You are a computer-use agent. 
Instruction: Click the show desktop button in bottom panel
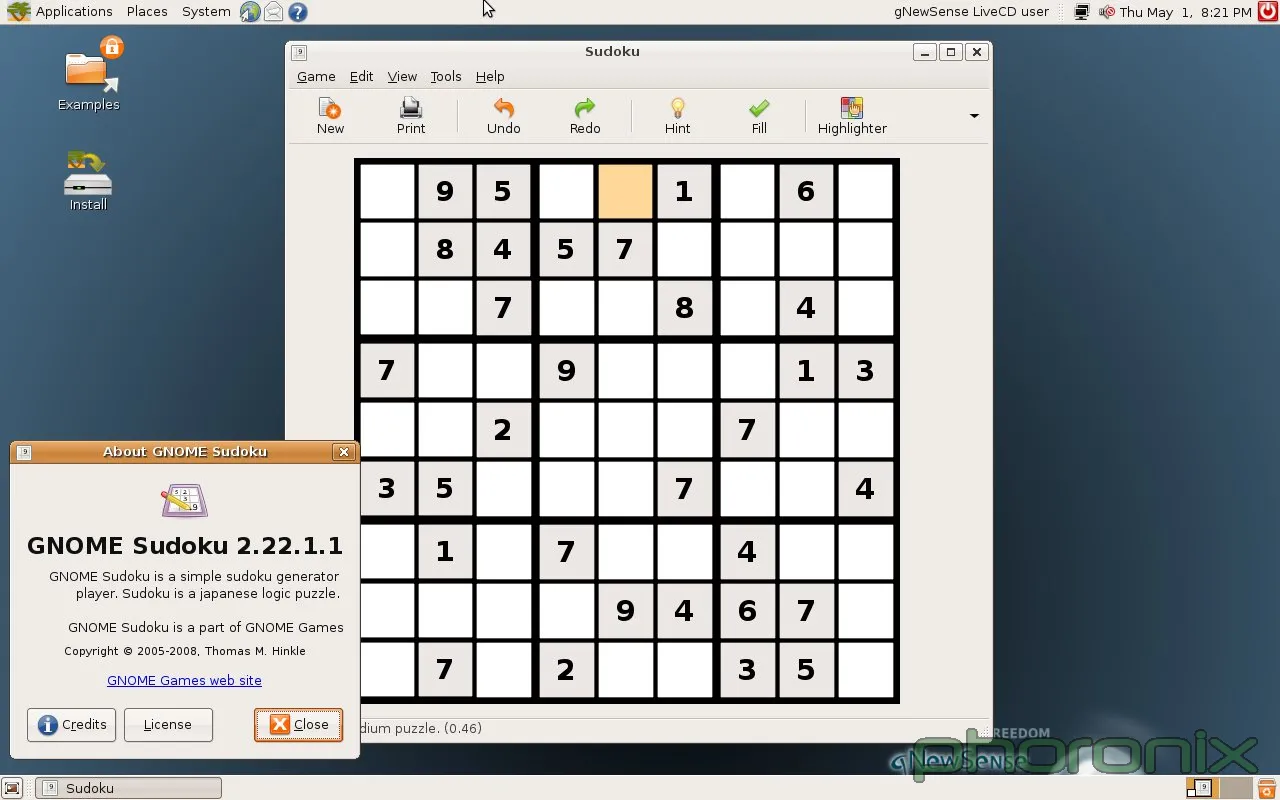pyautogui.click(x=12, y=788)
